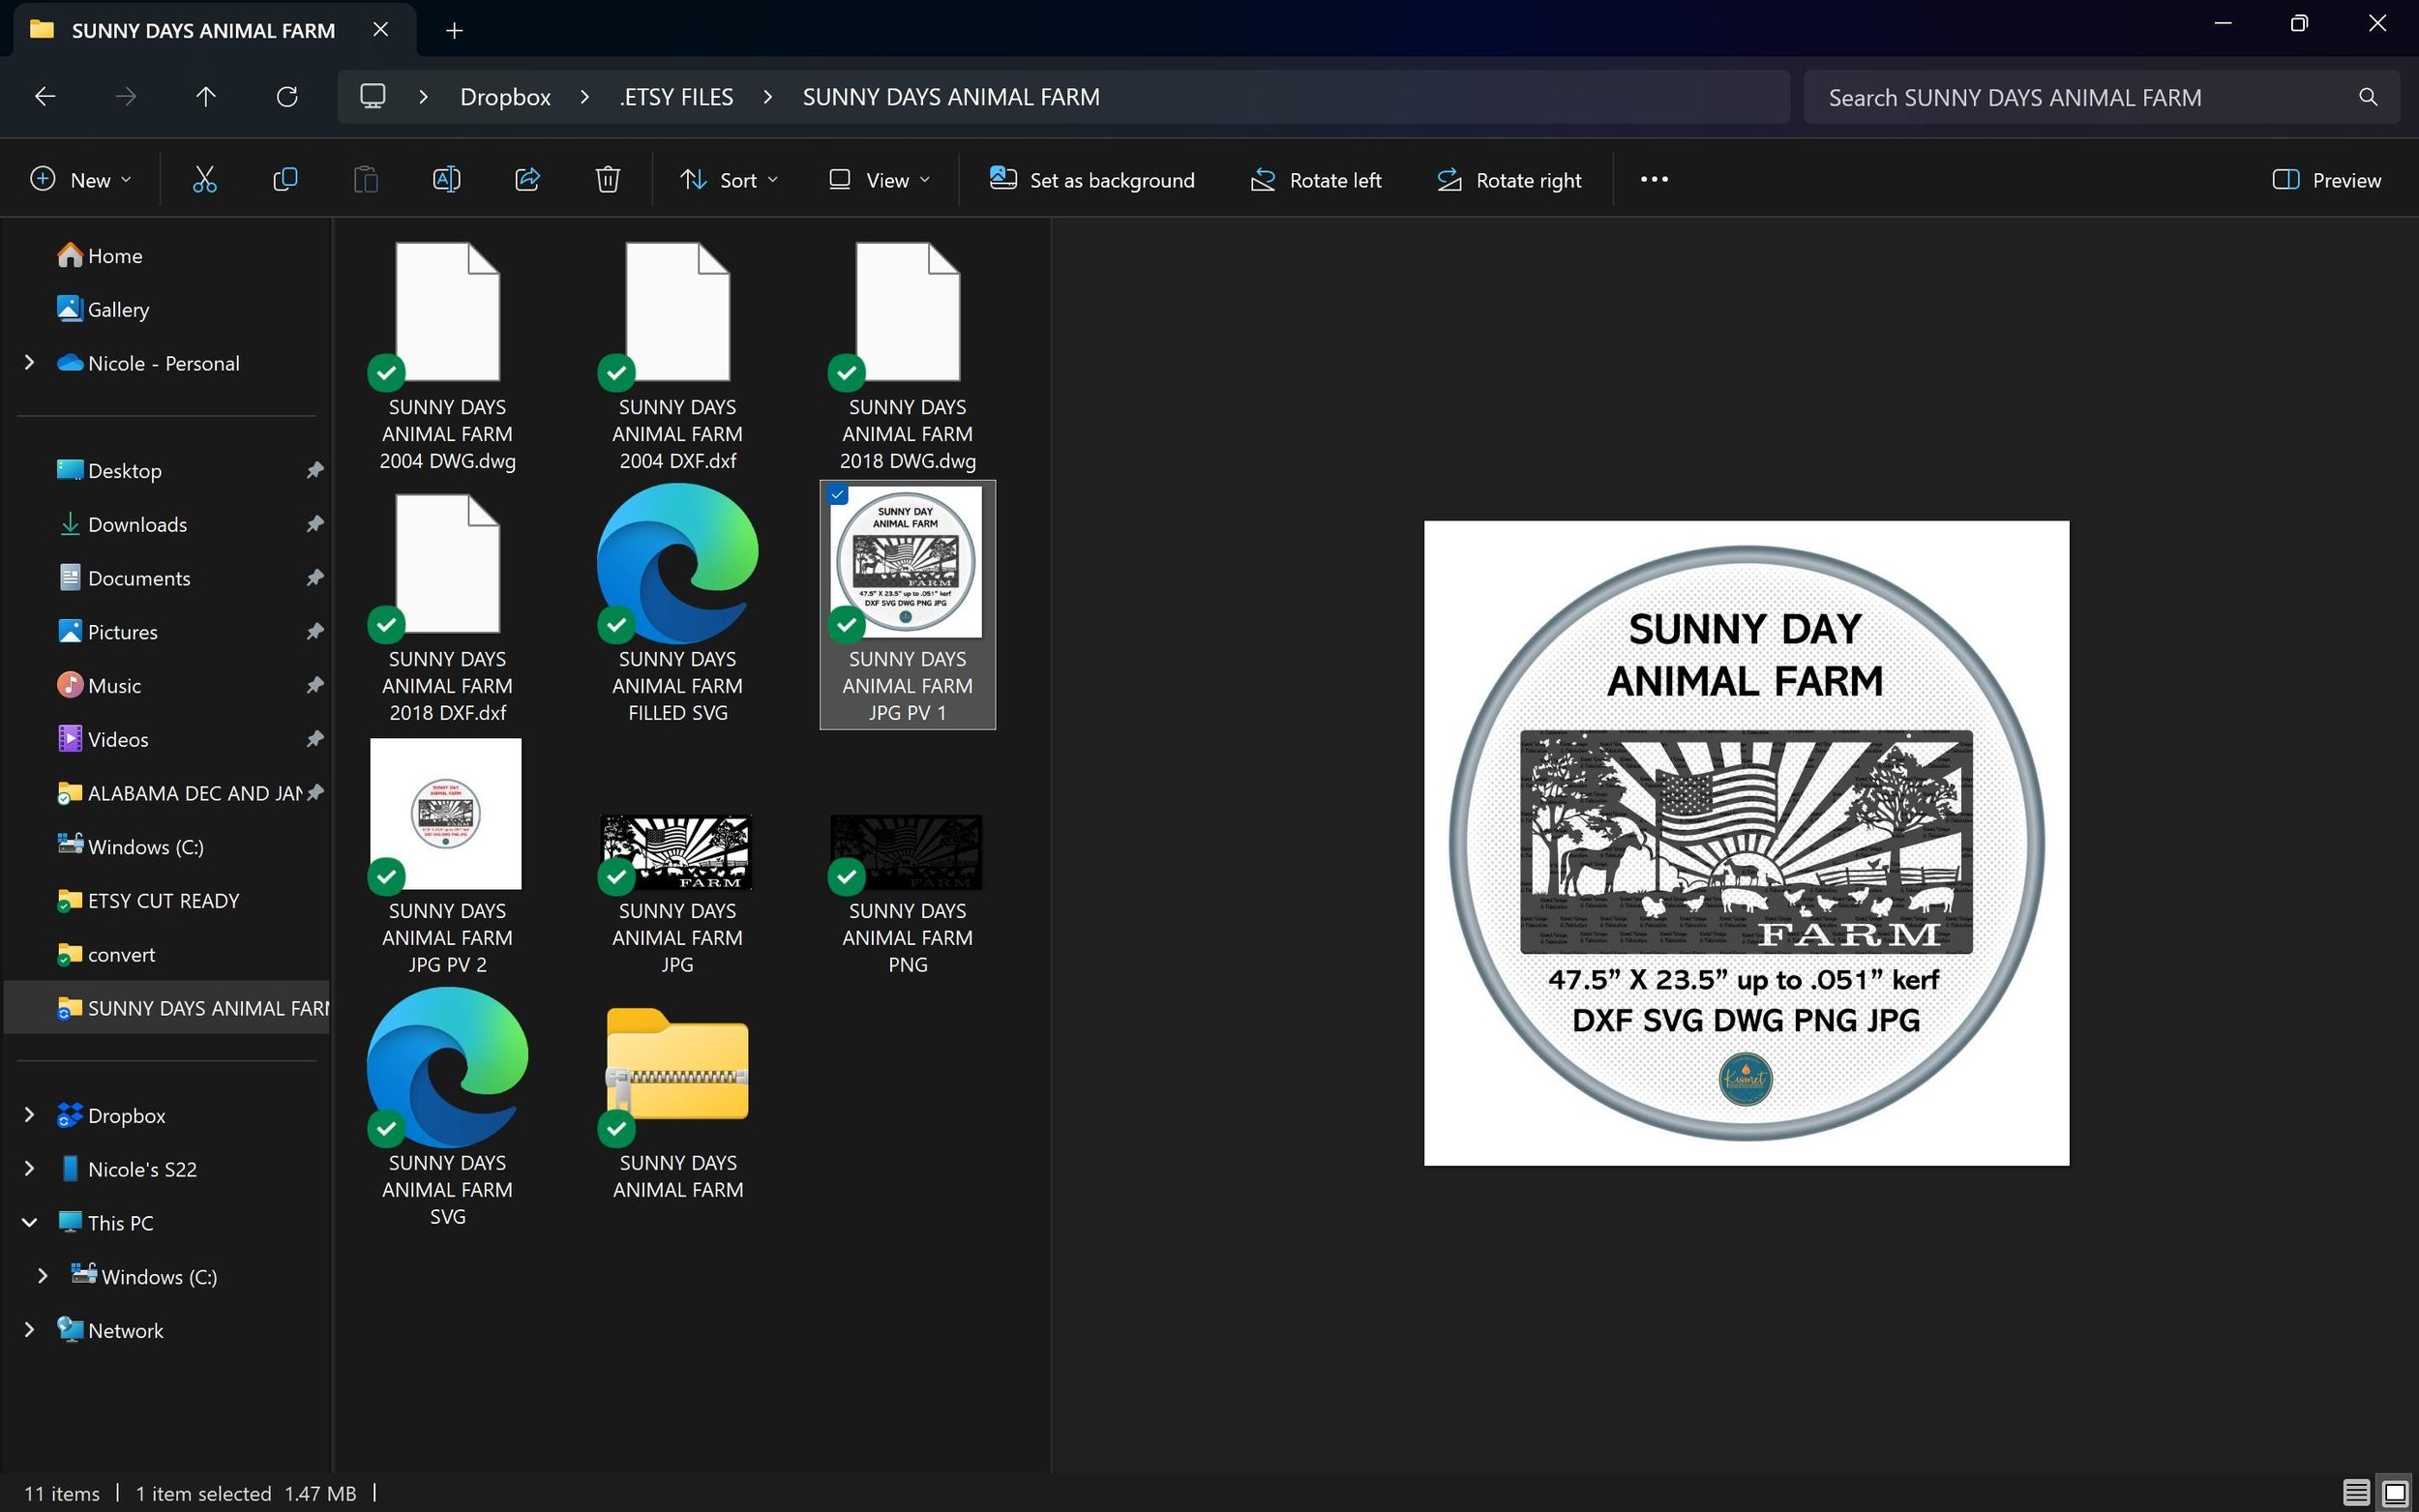Image resolution: width=2419 pixels, height=1512 pixels.
Task: Click the preview image in the preview pane
Action: click(1746, 842)
